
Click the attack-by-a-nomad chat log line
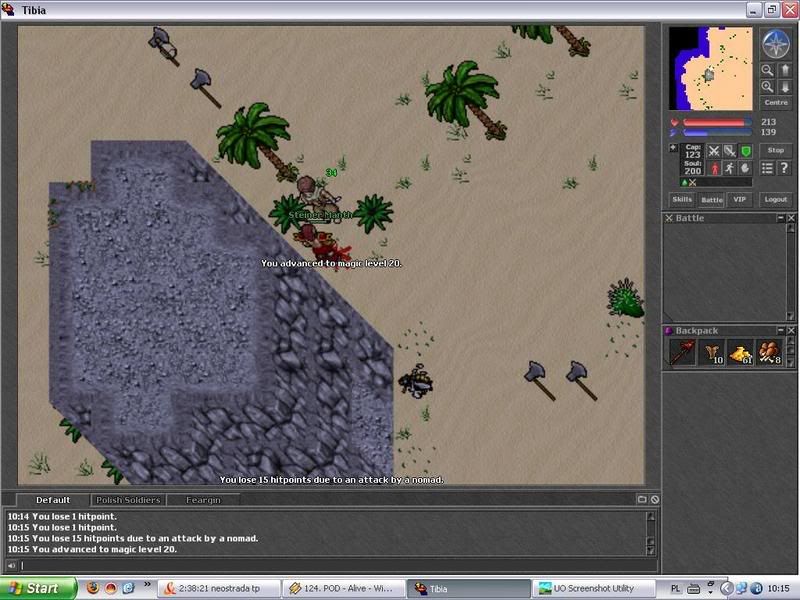(133, 538)
